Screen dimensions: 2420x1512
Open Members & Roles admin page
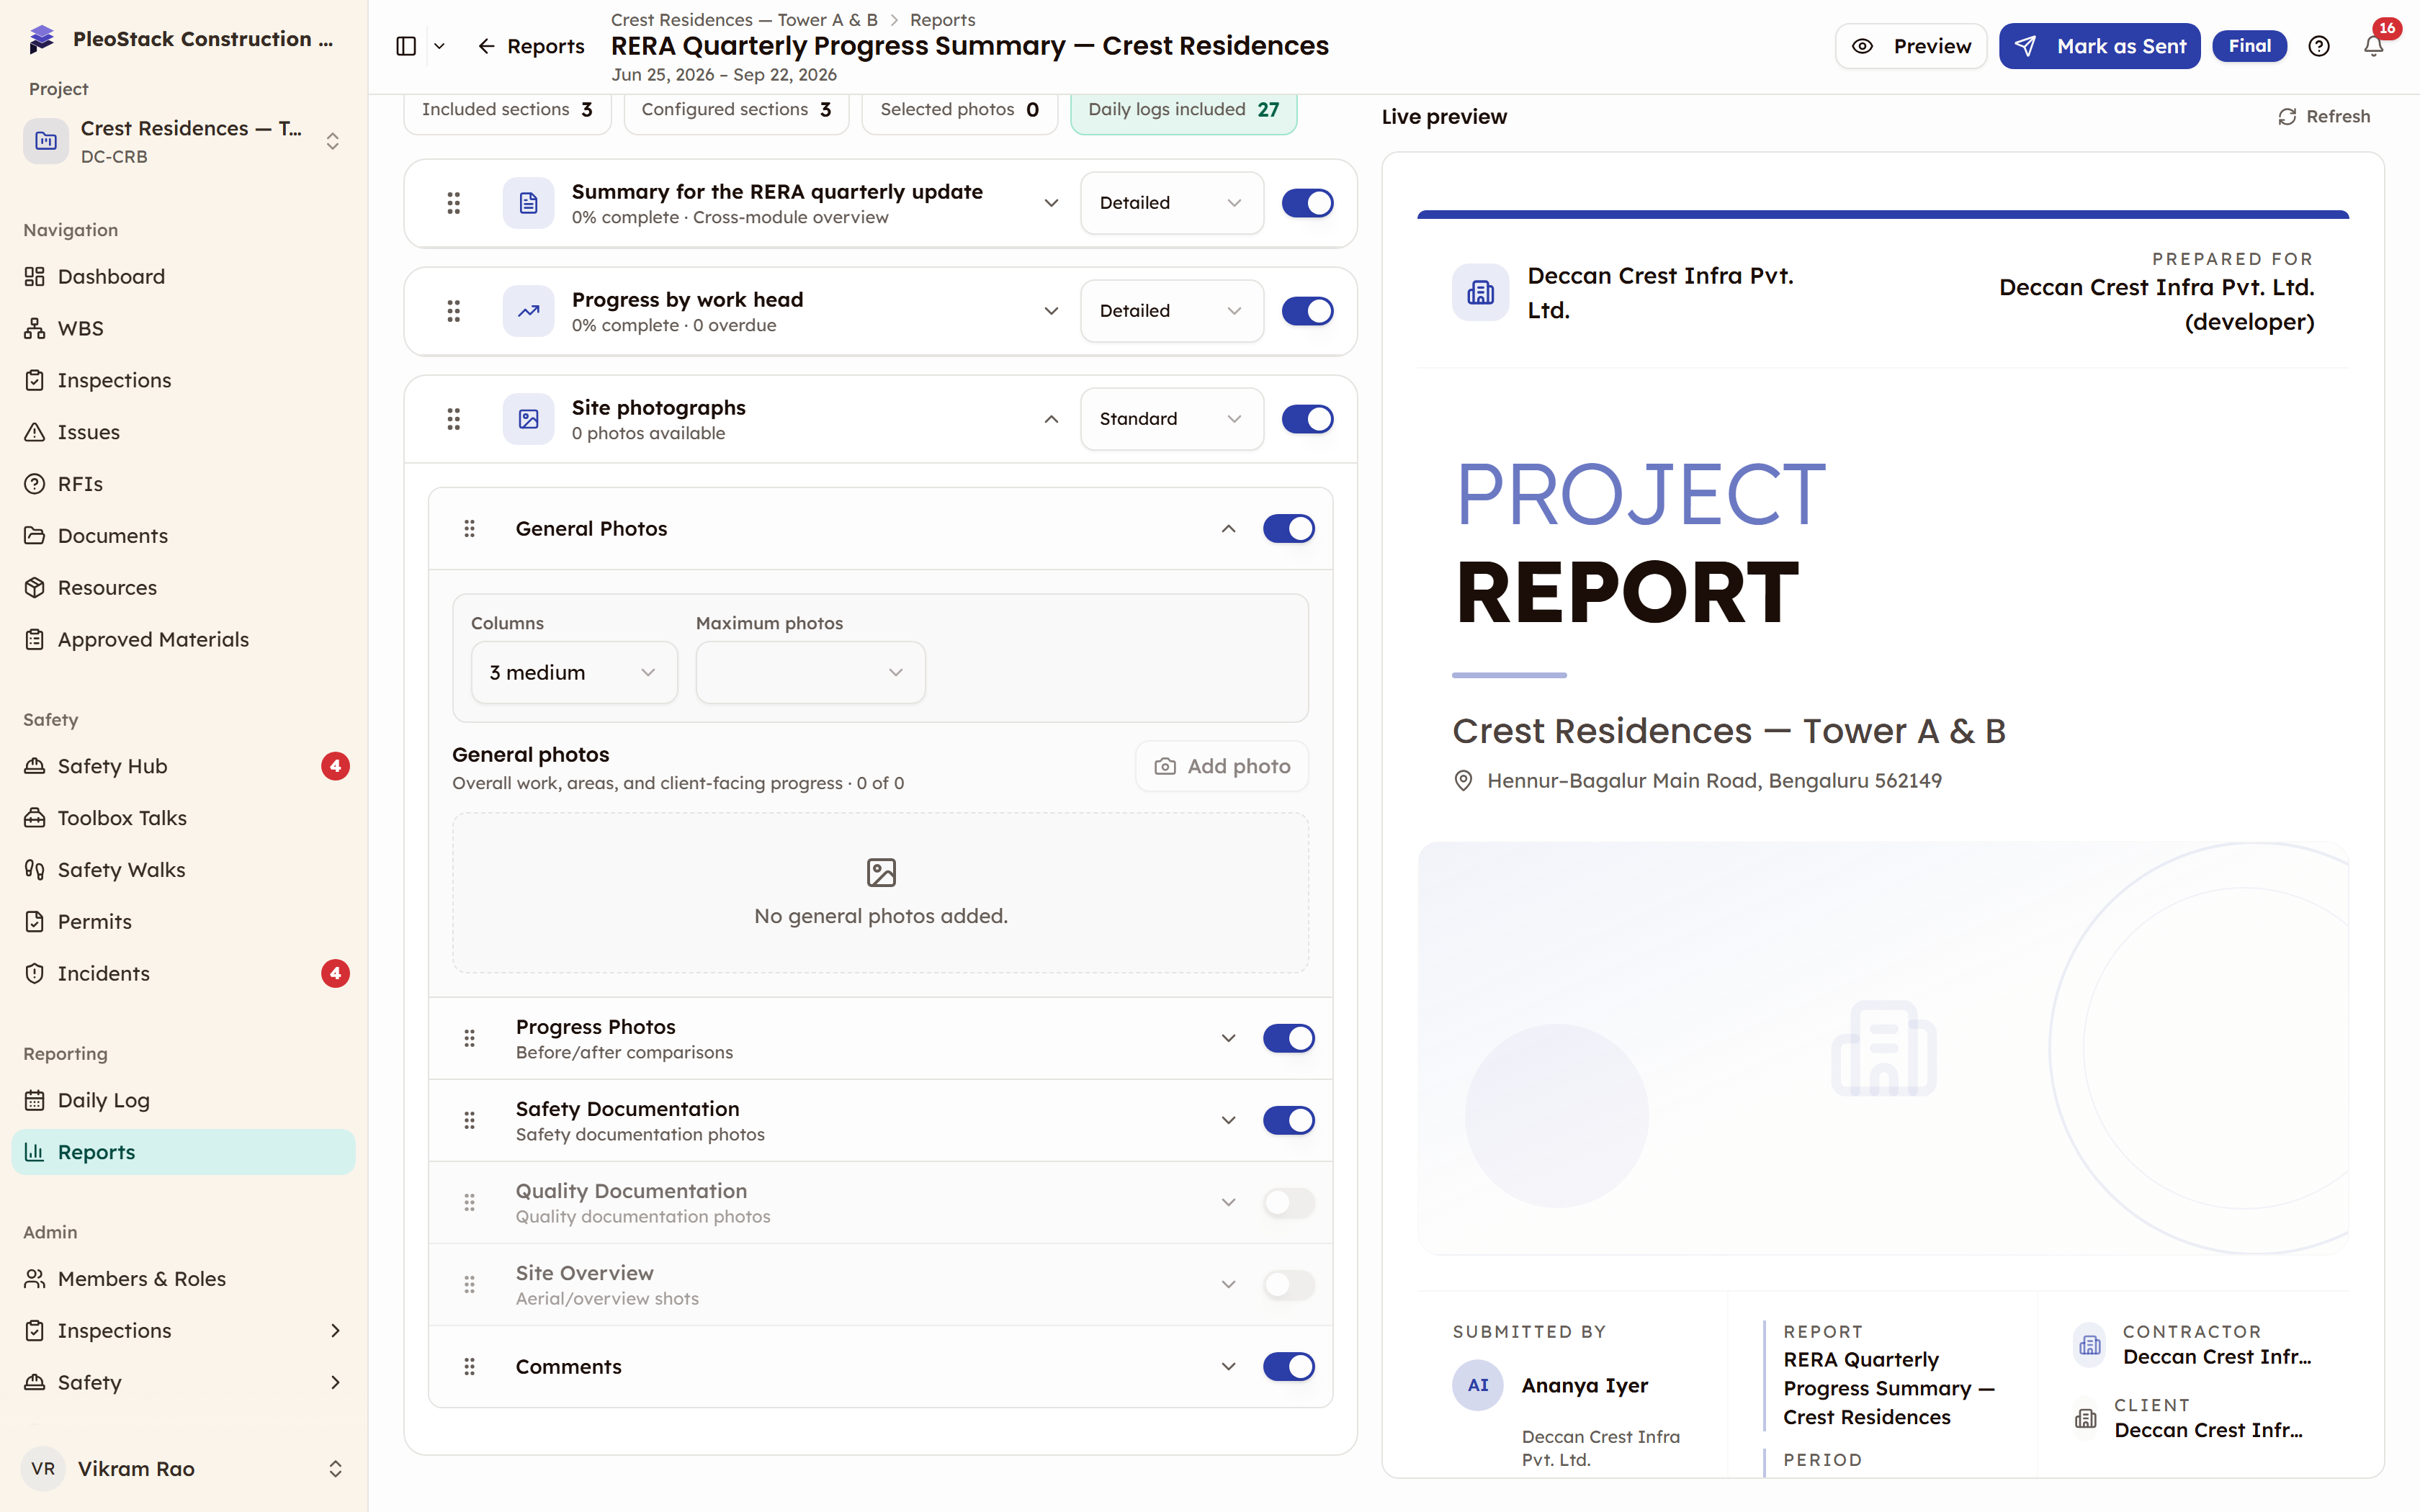point(184,1279)
